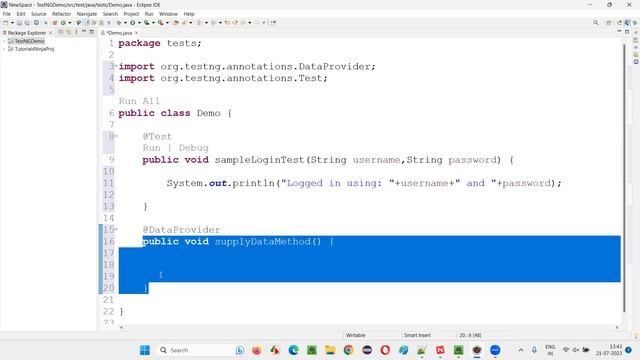Click Collapse All icon in Package Explorer
The height and width of the screenshot is (360, 640).
[x=61, y=32]
